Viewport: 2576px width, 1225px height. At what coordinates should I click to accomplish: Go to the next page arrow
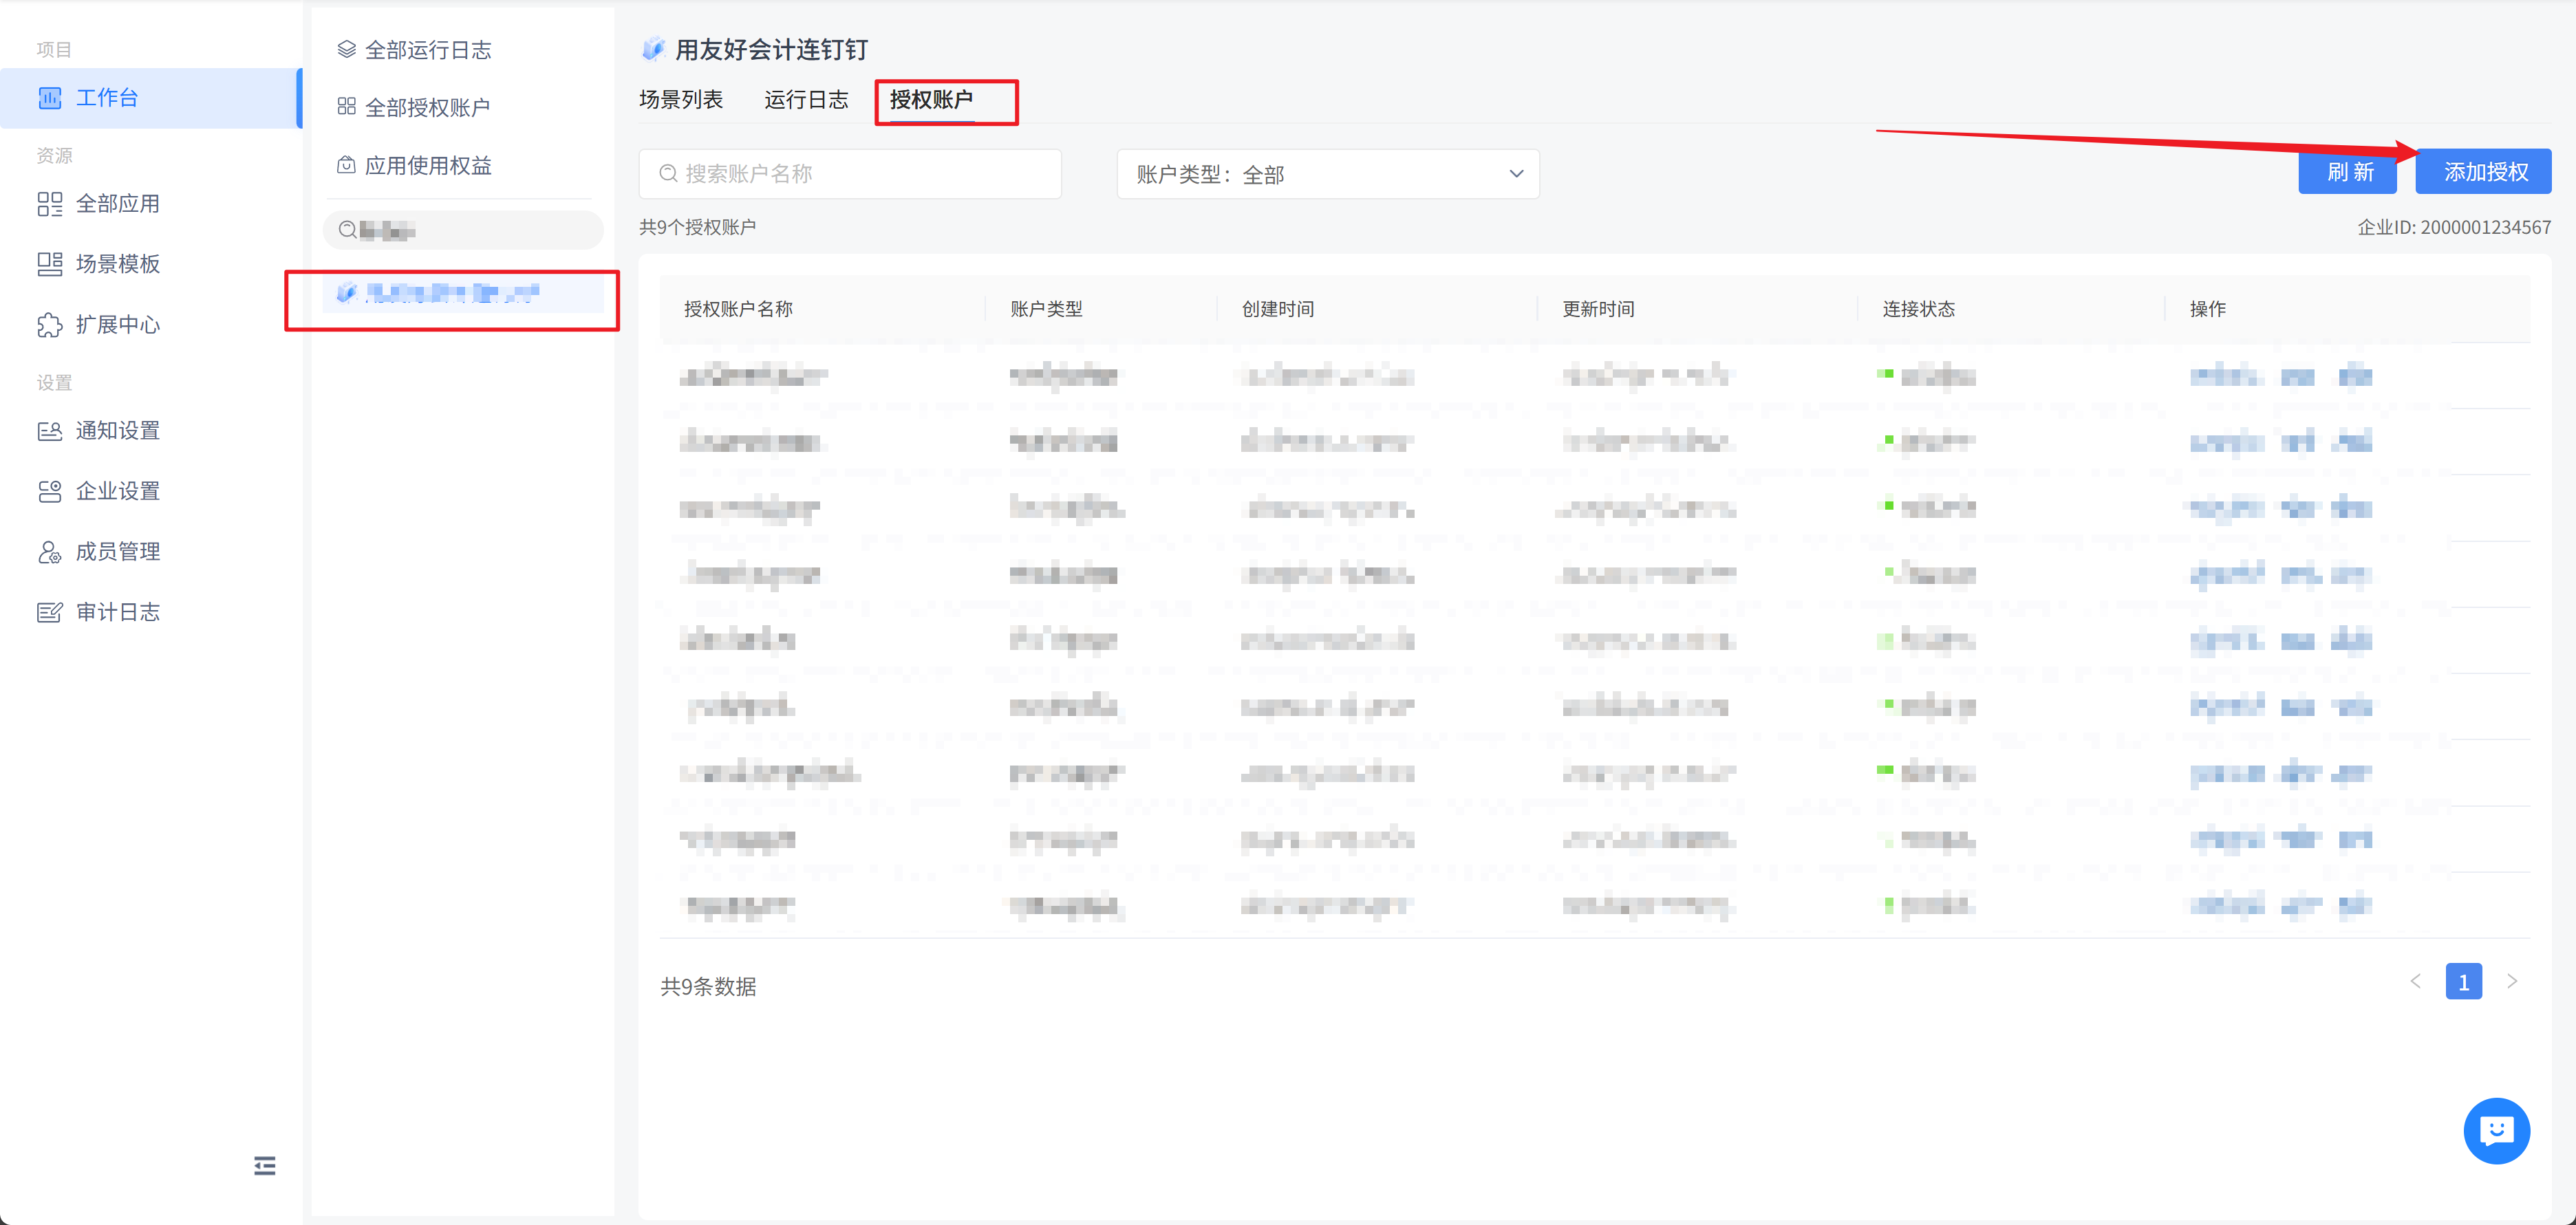pos(2512,982)
